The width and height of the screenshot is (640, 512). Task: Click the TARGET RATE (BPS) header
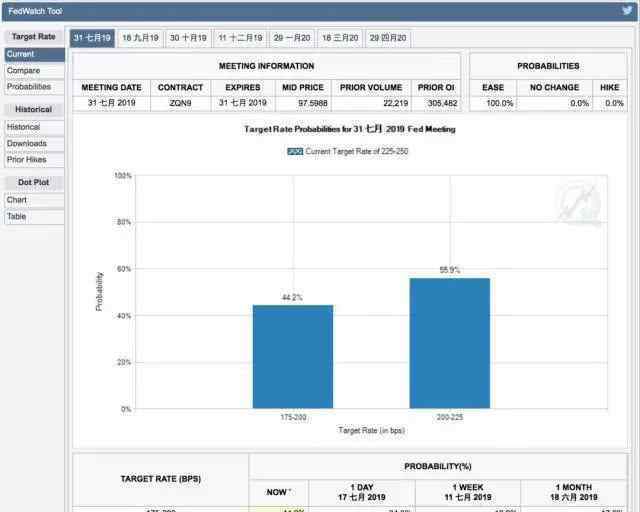tap(160, 479)
